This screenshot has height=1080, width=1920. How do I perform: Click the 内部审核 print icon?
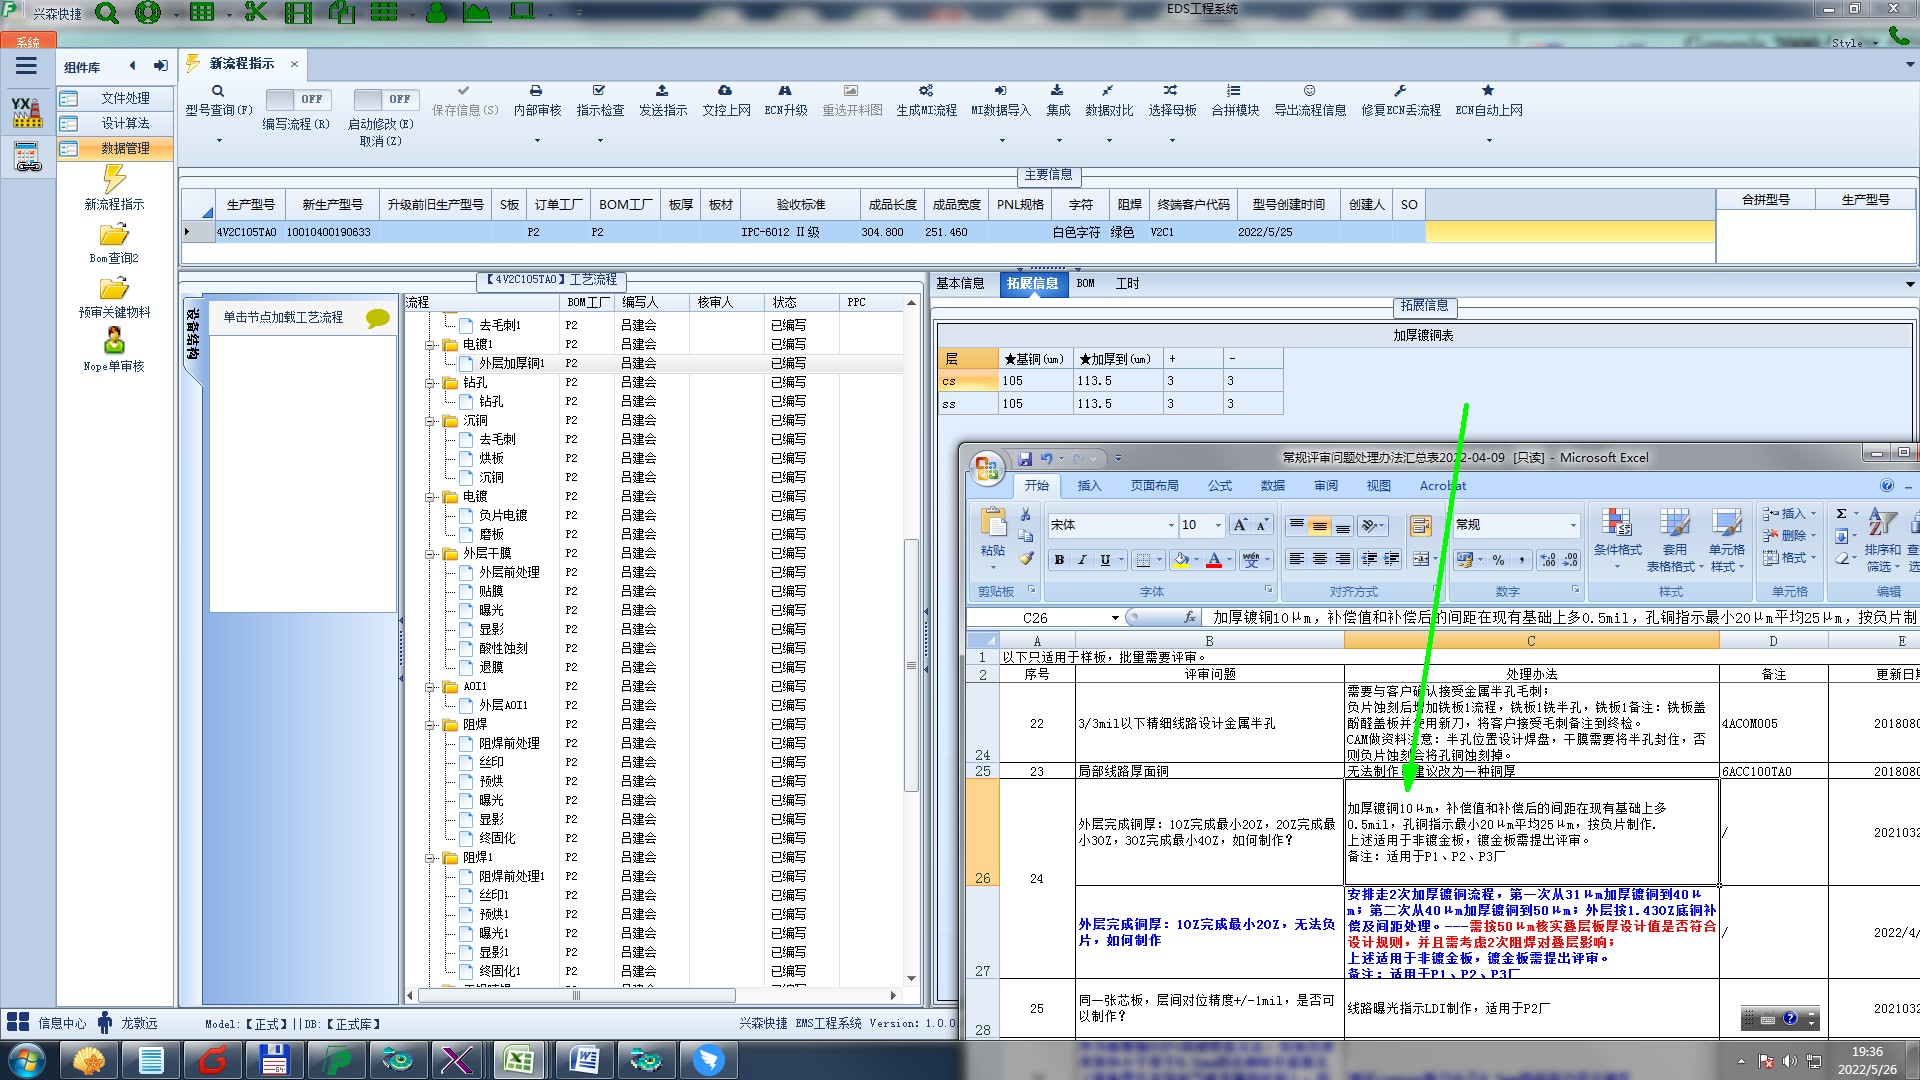tap(536, 91)
